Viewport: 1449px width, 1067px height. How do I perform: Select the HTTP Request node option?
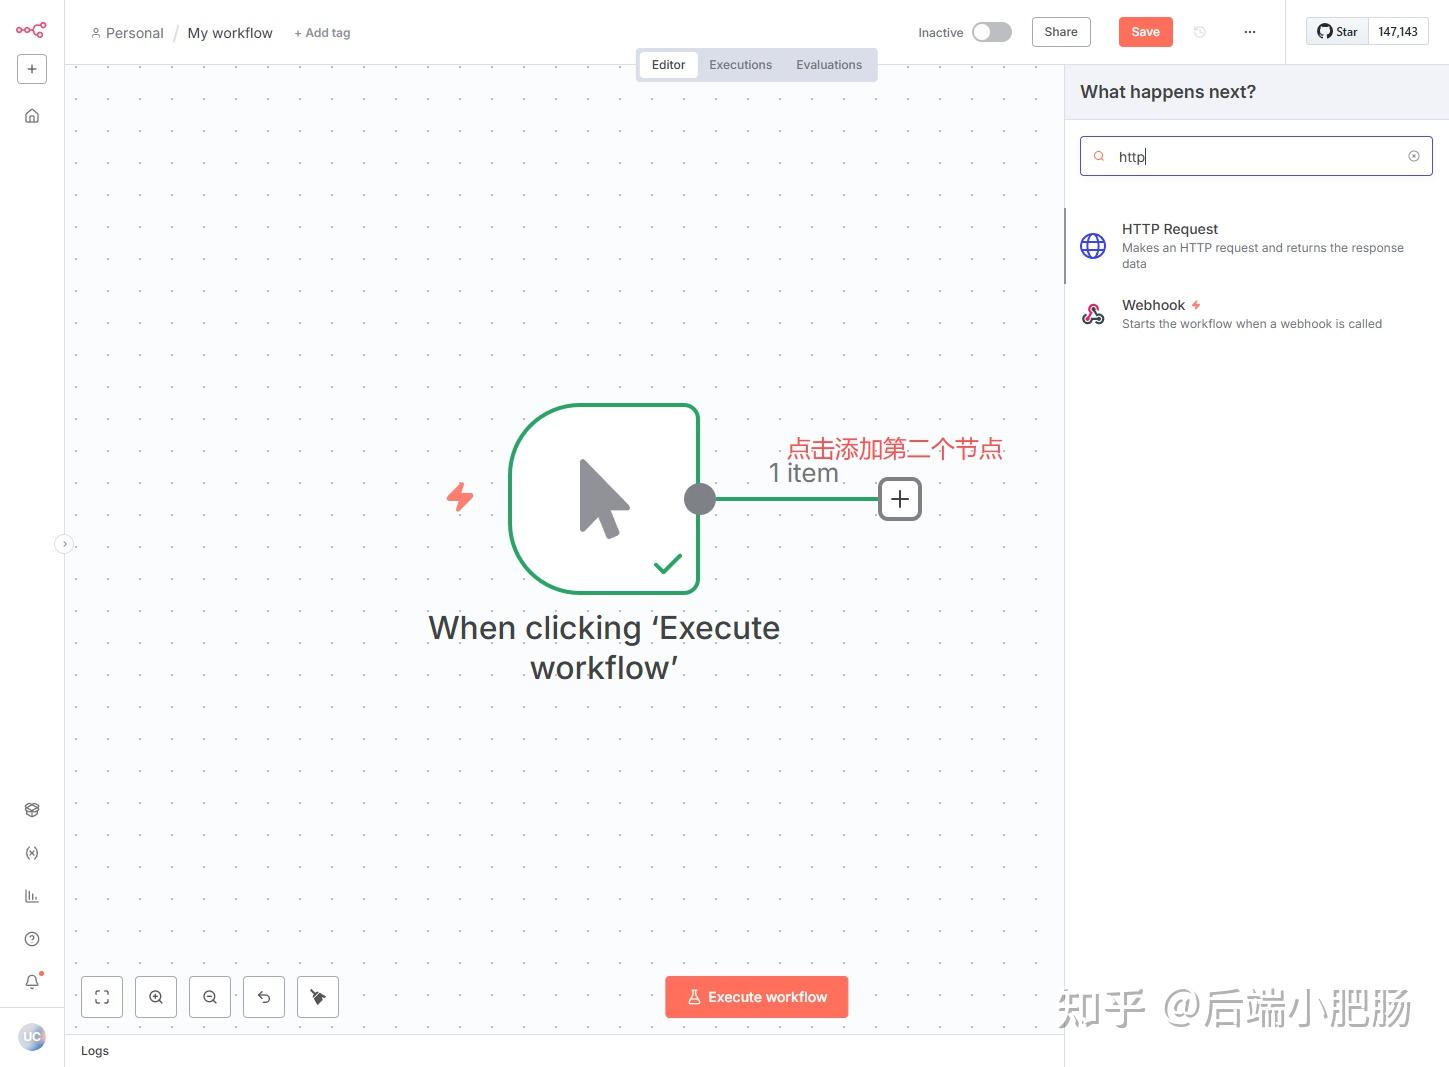[1257, 246]
